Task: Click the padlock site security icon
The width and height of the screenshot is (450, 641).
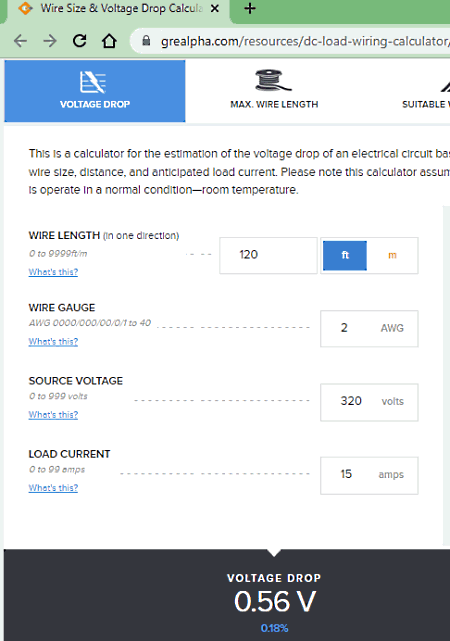Action: (x=146, y=40)
